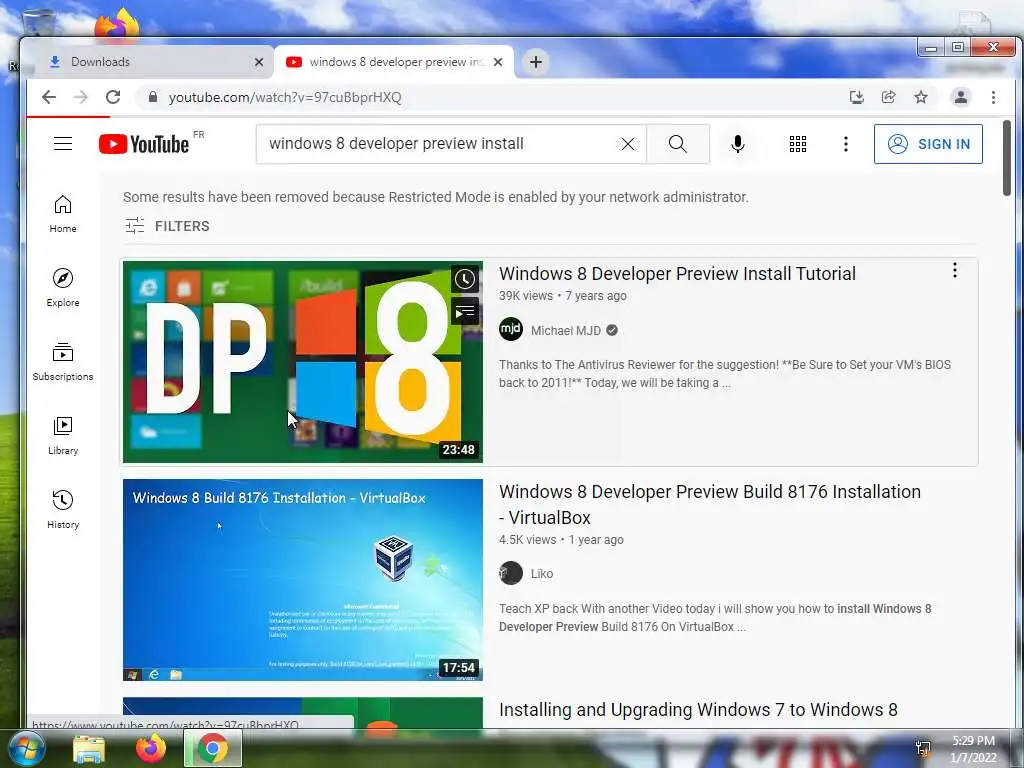Click Michael MJD channel avatar

coord(511,329)
